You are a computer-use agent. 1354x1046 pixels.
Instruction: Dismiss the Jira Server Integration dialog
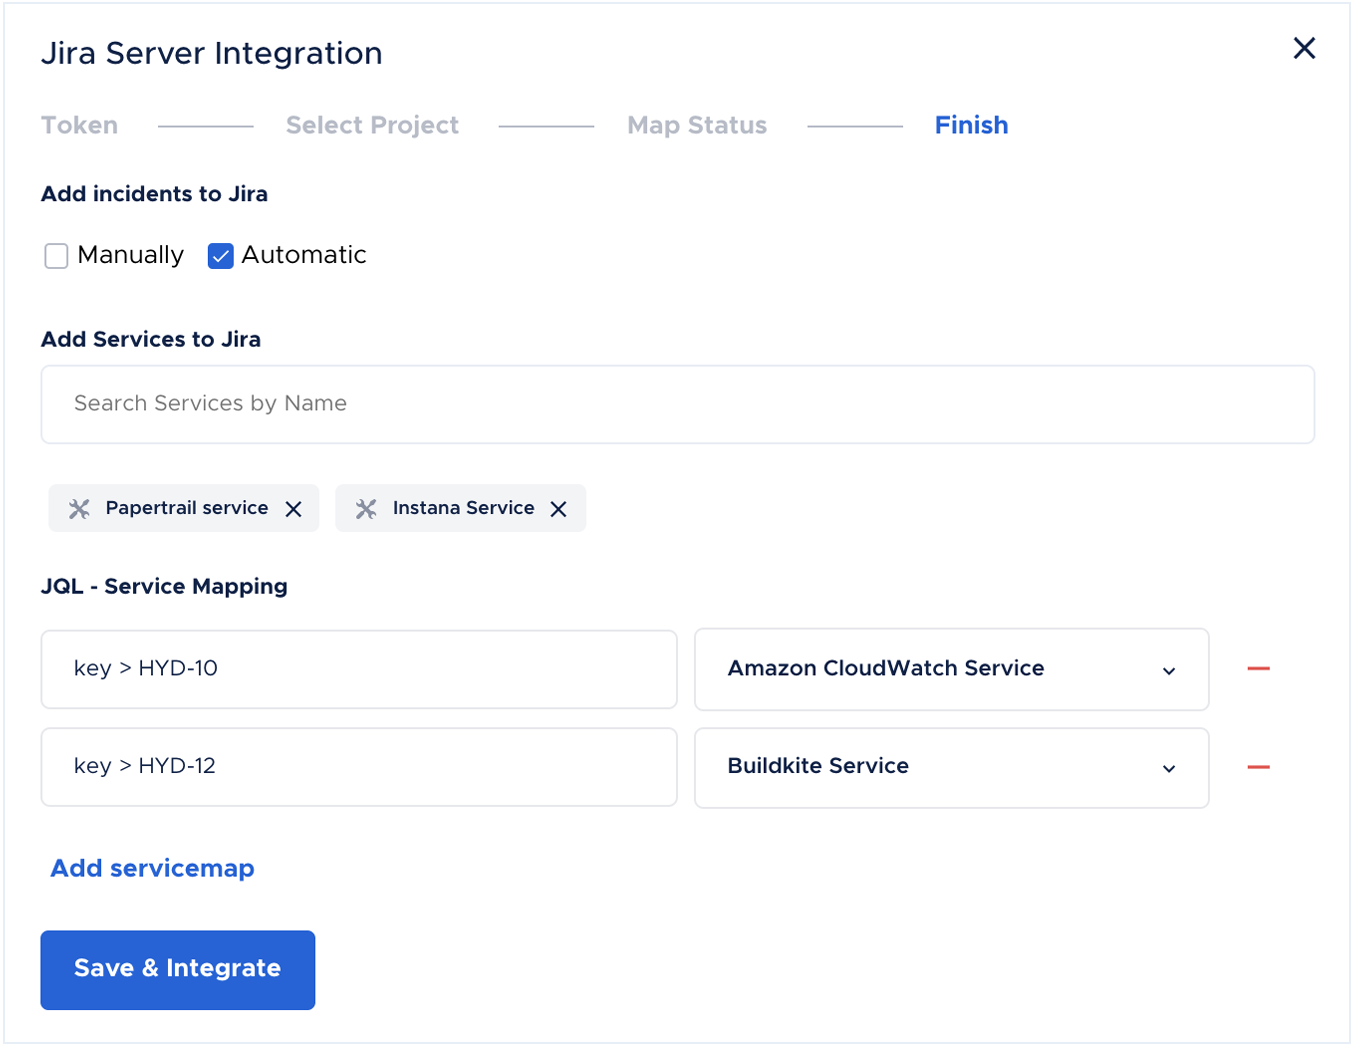pyautogui.click(x=1304, y=48)
